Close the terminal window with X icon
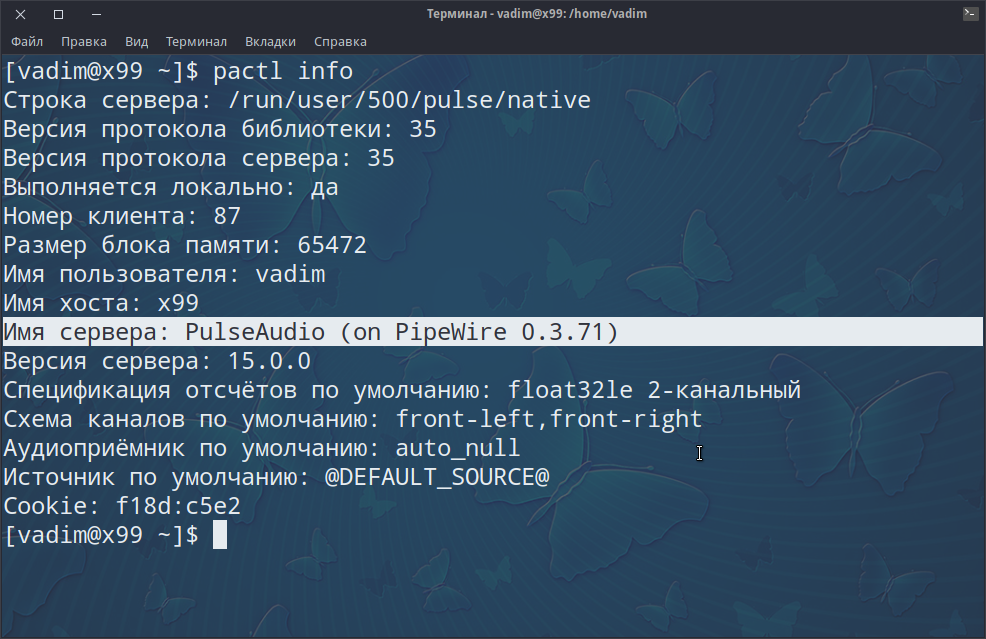986x639 pixels. point(20,14)
